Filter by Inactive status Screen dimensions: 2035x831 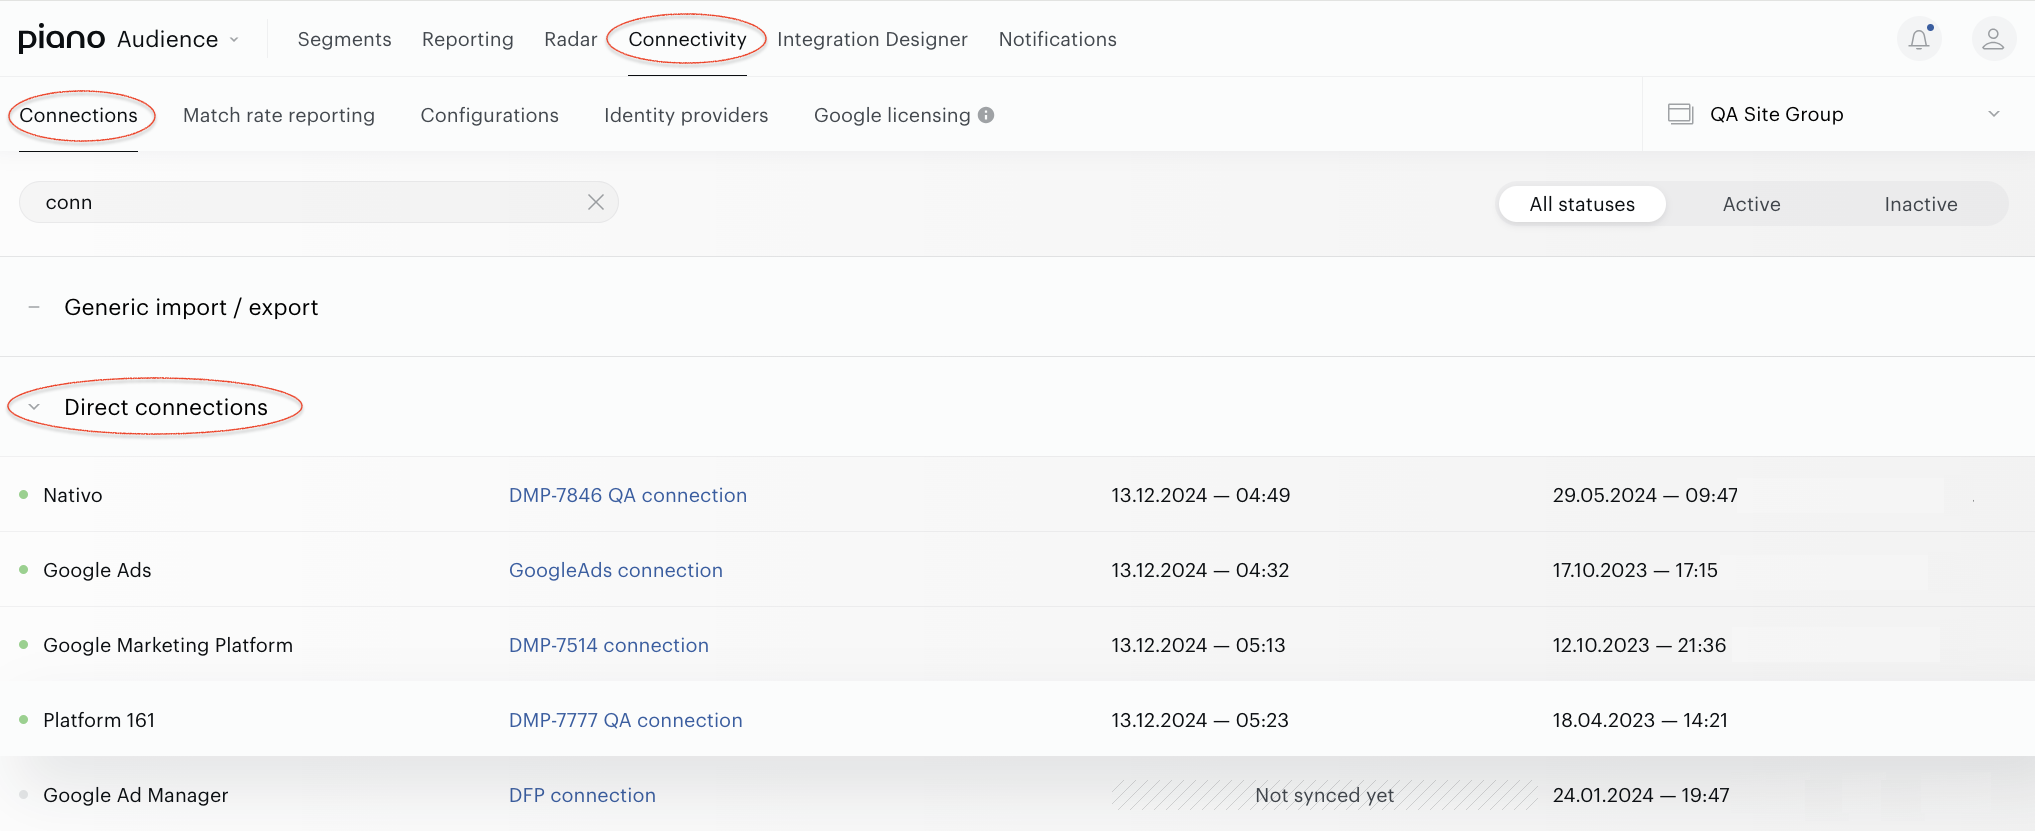coord(1920,204)
